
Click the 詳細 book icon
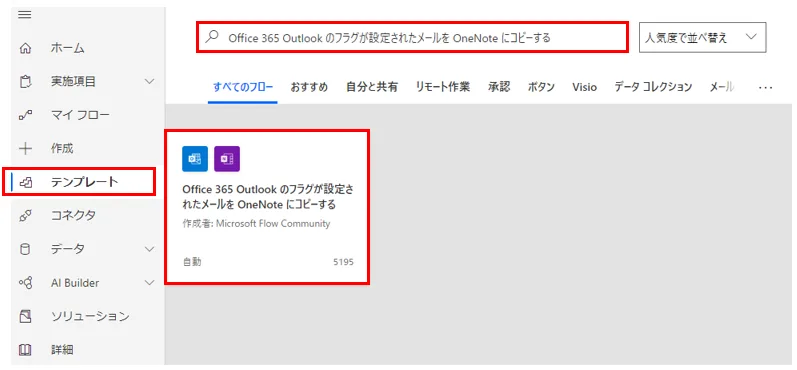[25, 350]
